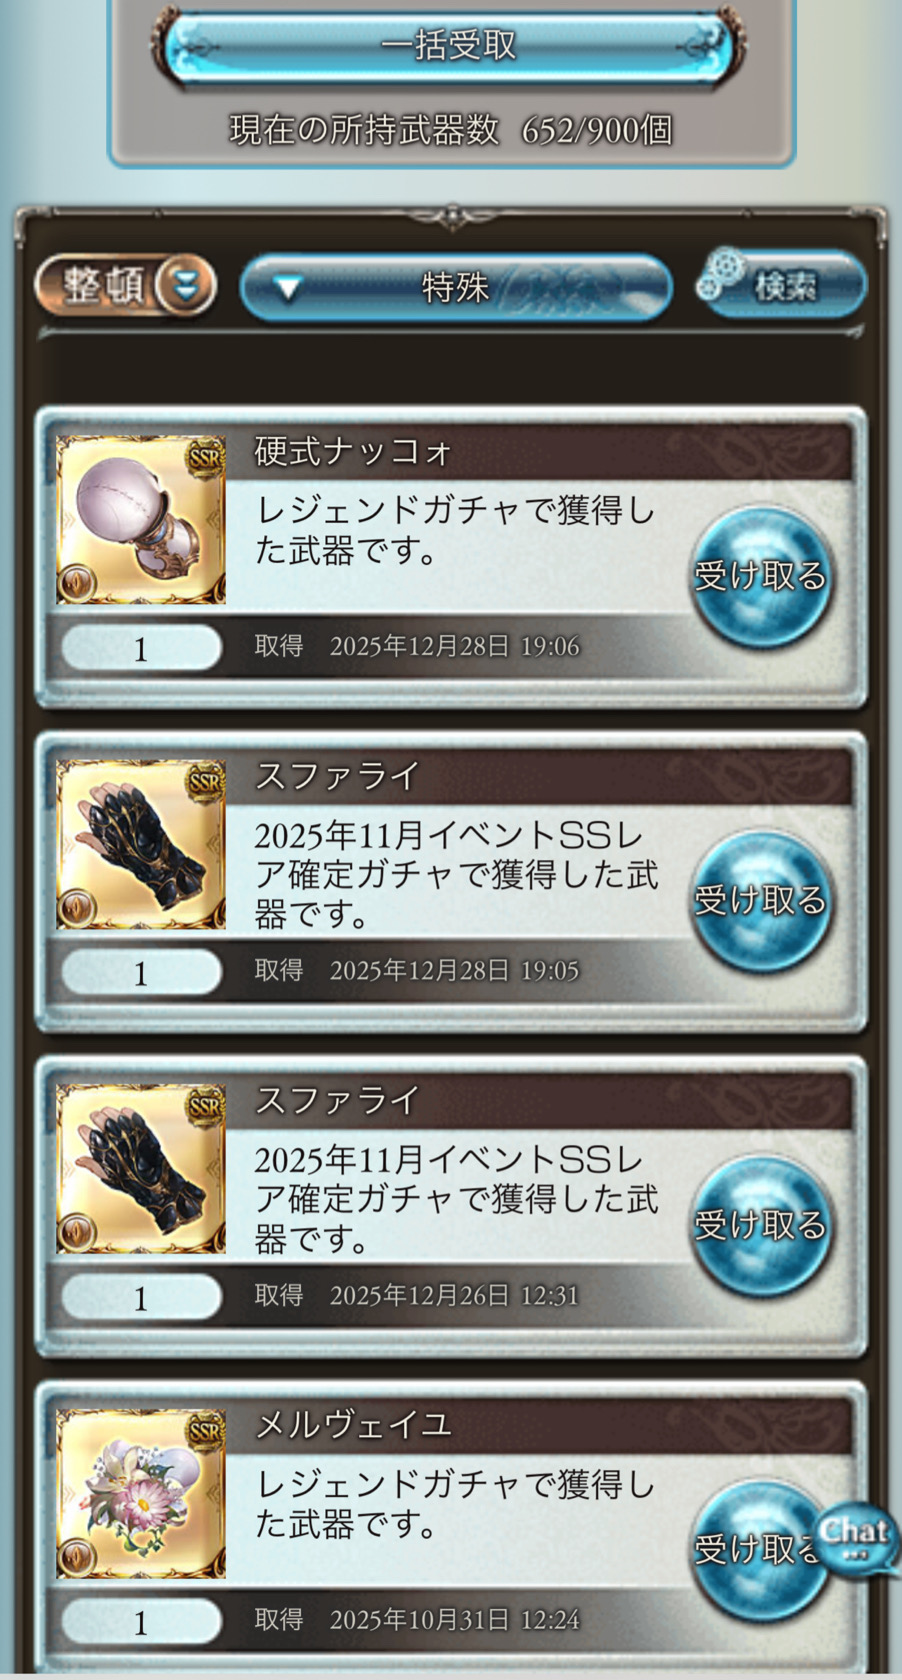Select the メルヴェイユ bouquet weapon icon
This screenshot has width=902, height=1680.
(x=141, y=1494)
